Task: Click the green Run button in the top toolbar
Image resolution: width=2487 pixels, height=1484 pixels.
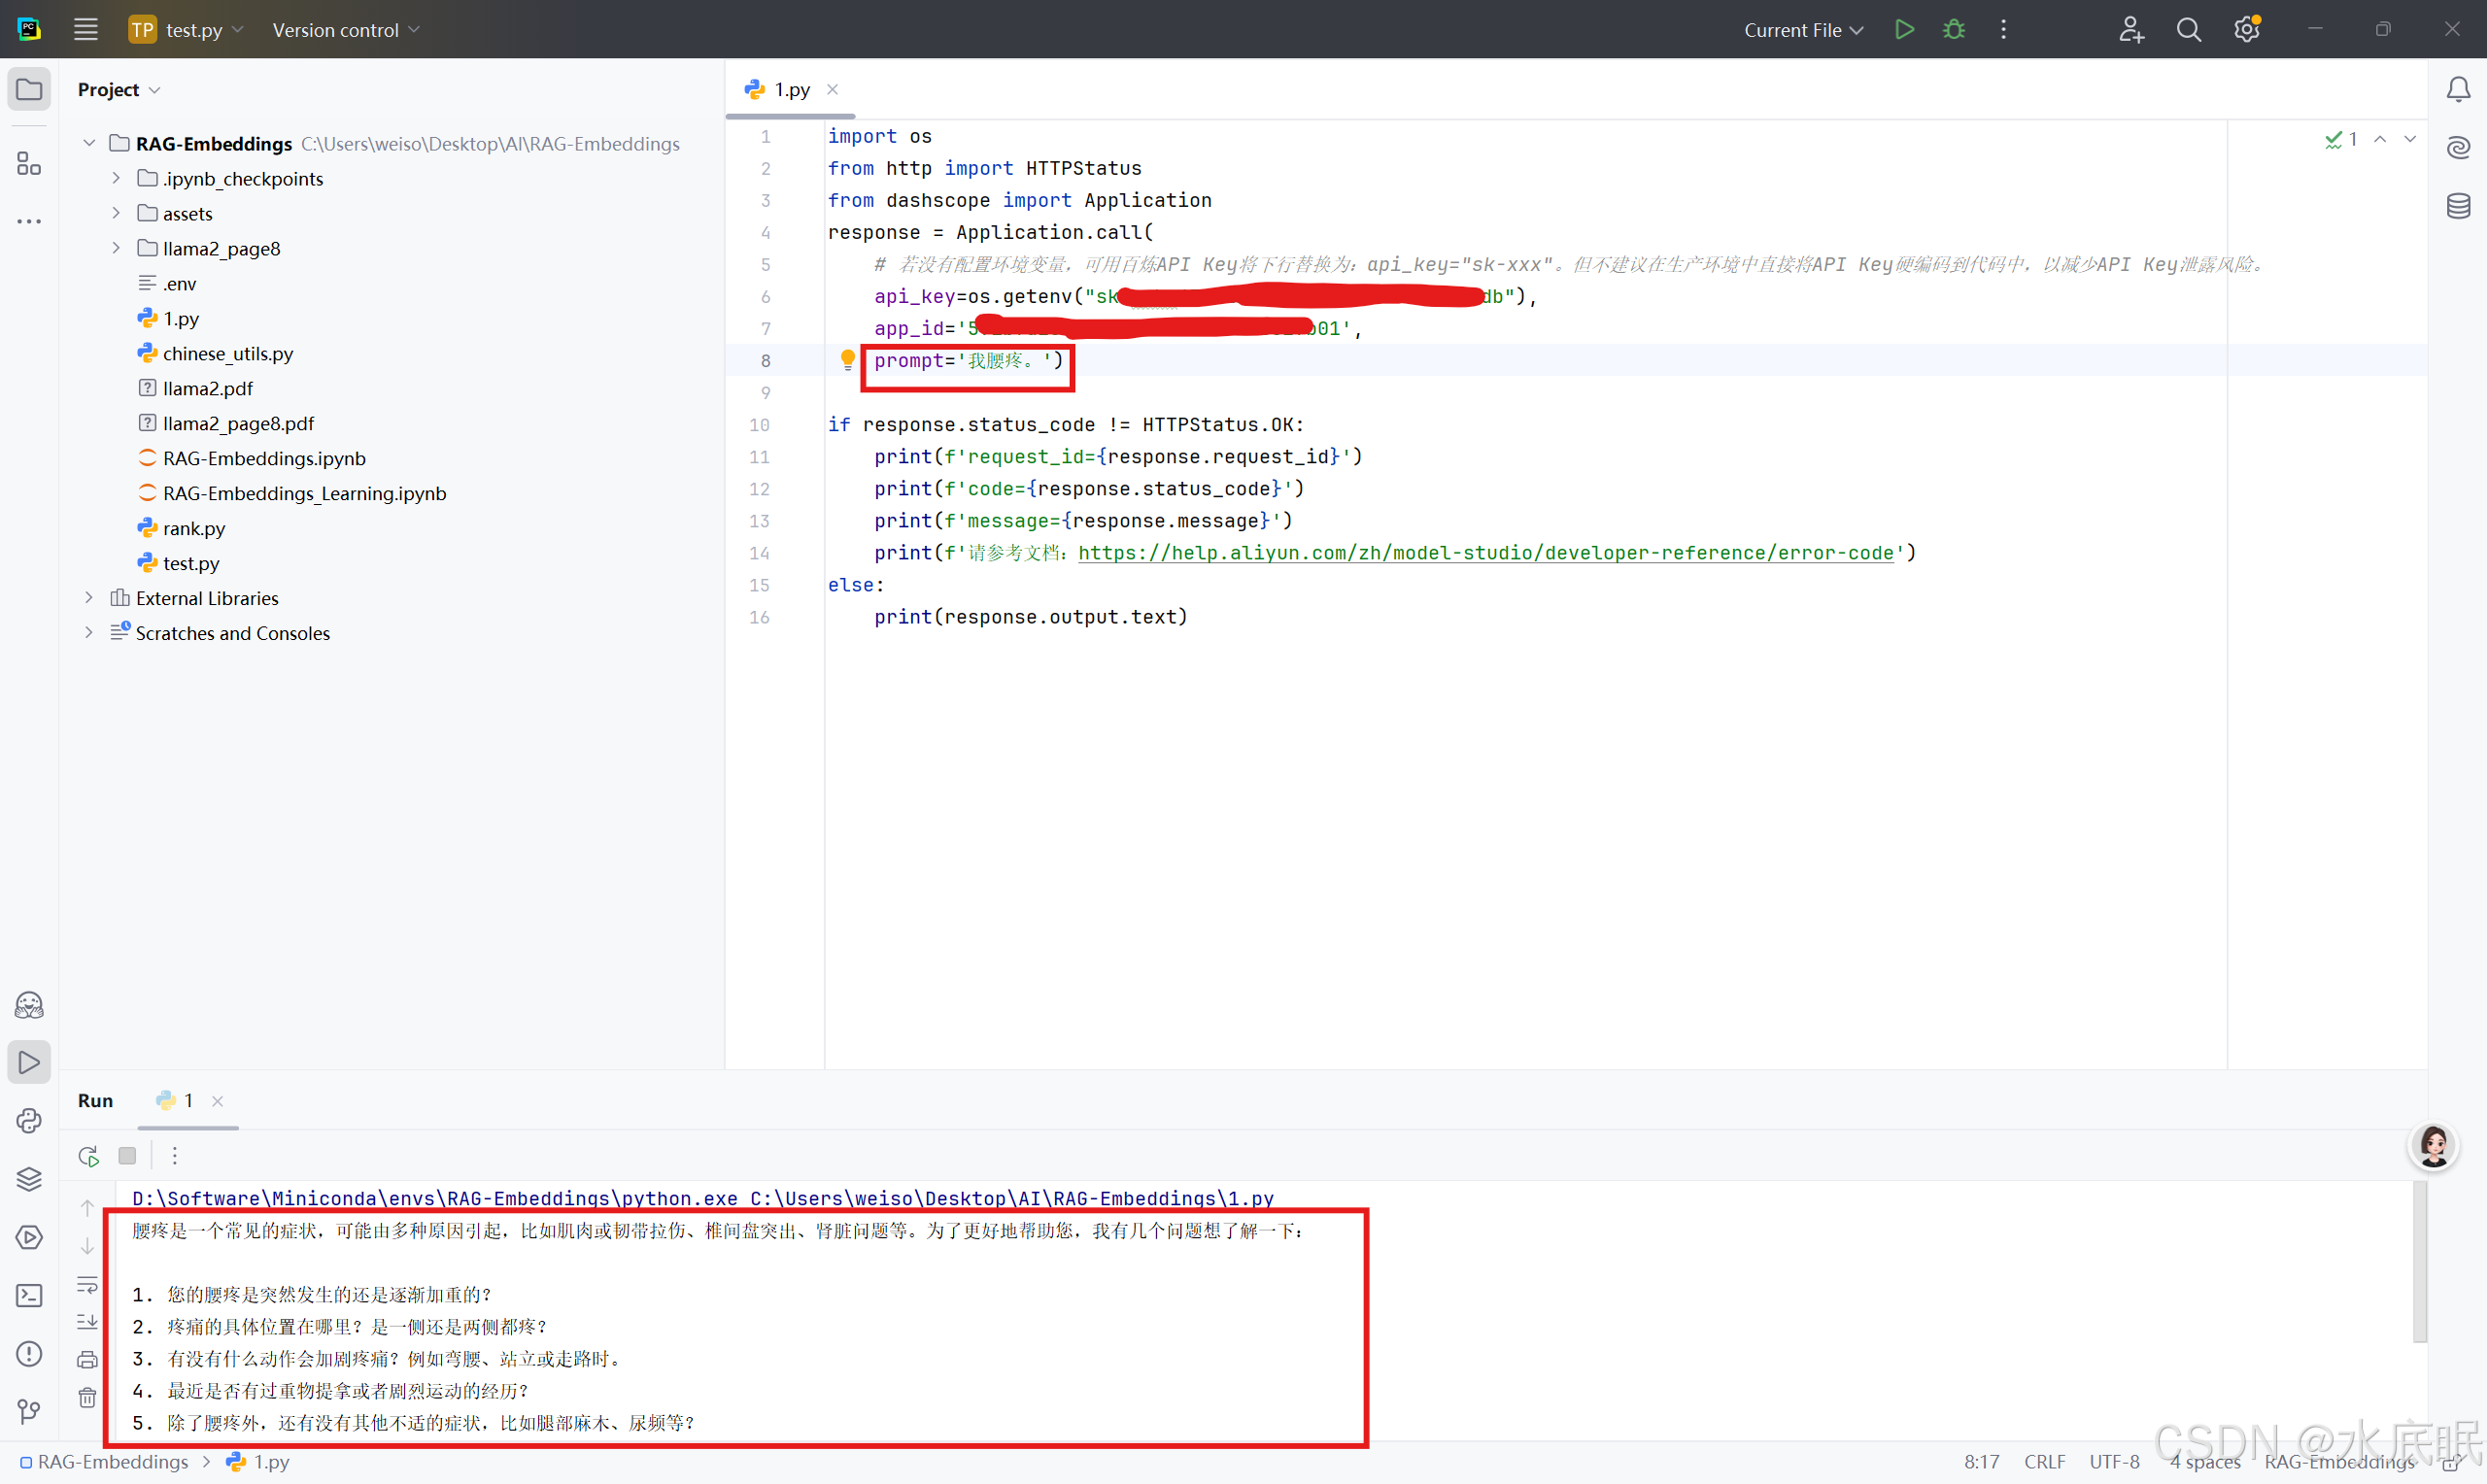Action: (1904, 29)
